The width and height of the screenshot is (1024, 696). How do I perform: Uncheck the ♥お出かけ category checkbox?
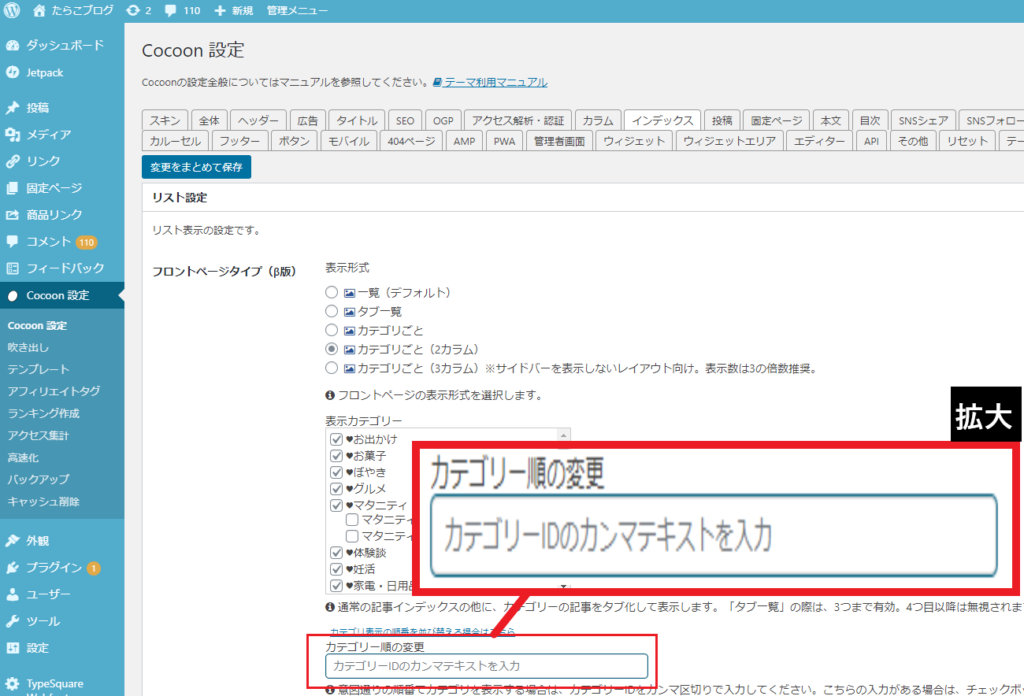click(x=336, y=439)
